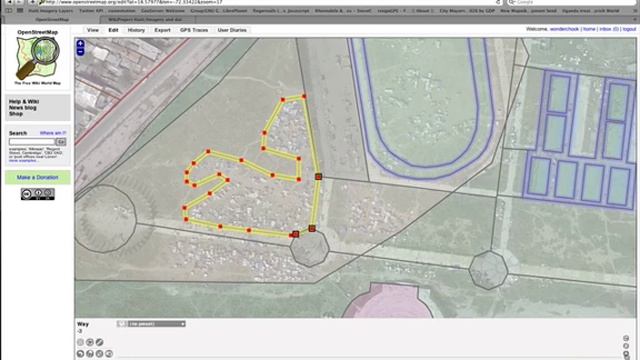Screen dimensions: 640x360
Task: Click the preset category icon beside the dropdown
Action: click(x=122, y=324)
